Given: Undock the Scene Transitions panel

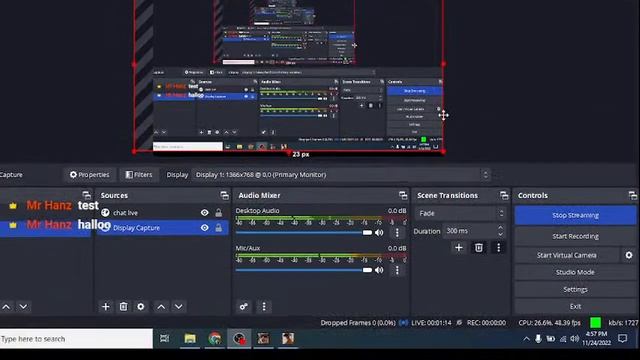Looking at the screenshot, I should [x=504, y=196].
